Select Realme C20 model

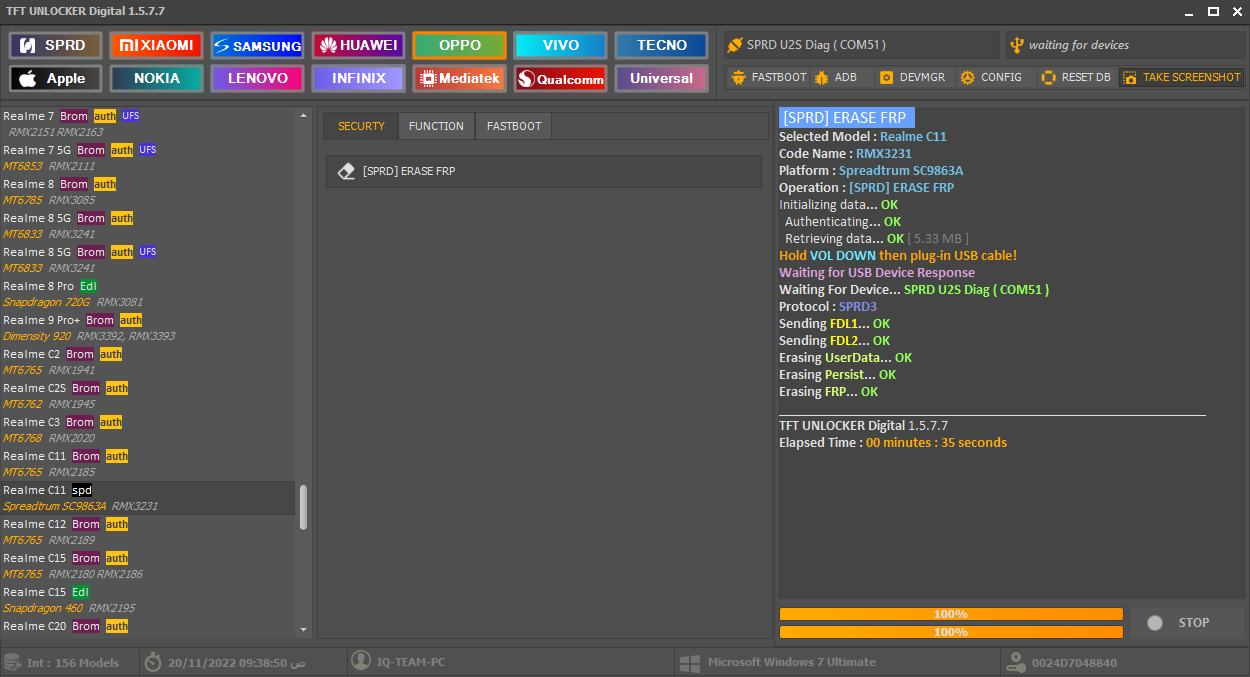point(148,626)
